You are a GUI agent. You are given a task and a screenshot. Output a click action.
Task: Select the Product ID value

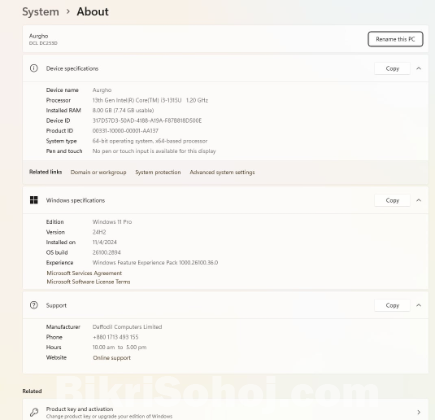point(125,131)
